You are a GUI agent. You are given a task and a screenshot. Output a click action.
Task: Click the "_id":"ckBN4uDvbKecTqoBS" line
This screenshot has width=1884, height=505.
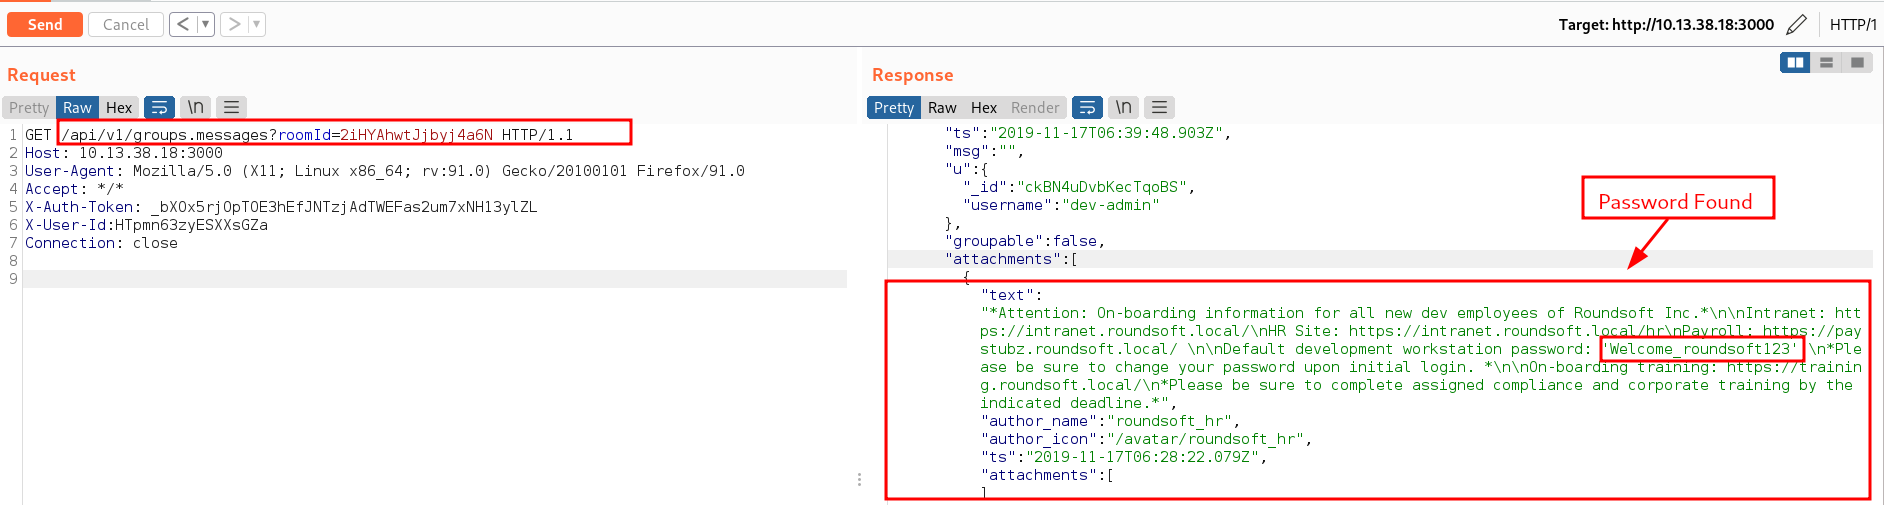click(x=1079, y=187)
